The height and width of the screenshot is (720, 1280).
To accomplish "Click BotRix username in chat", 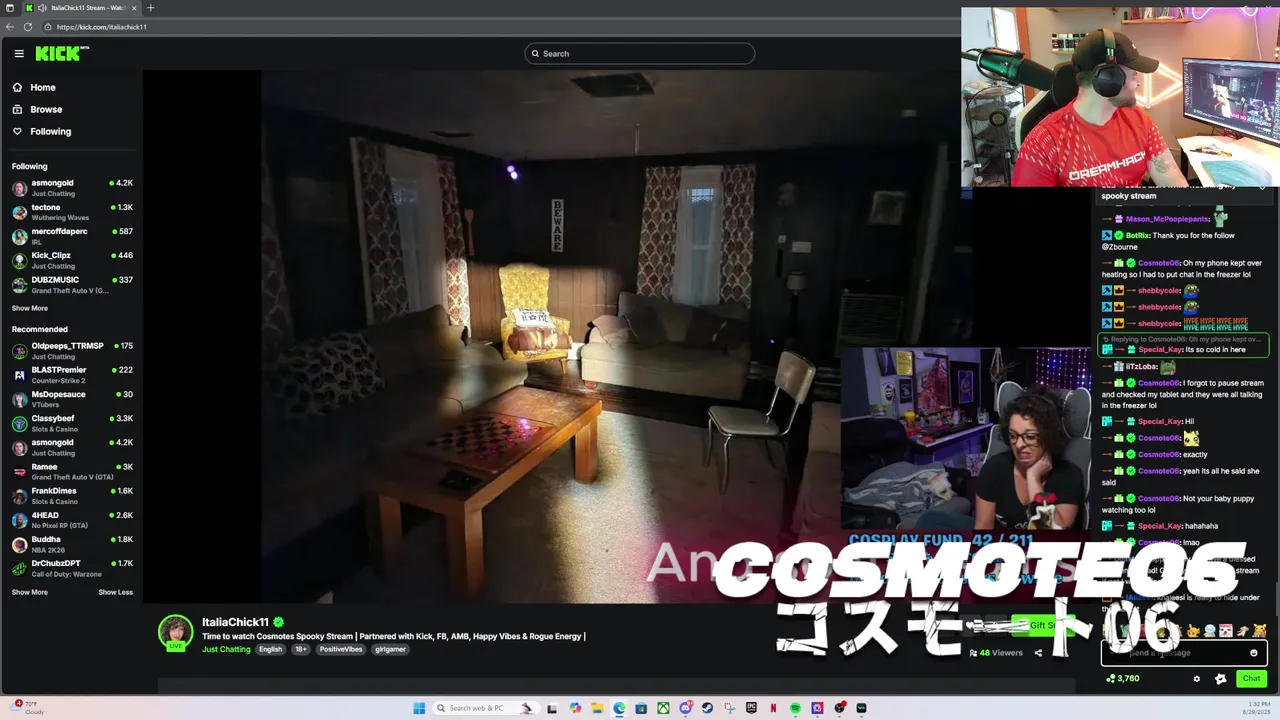I will click(1138, 236).
